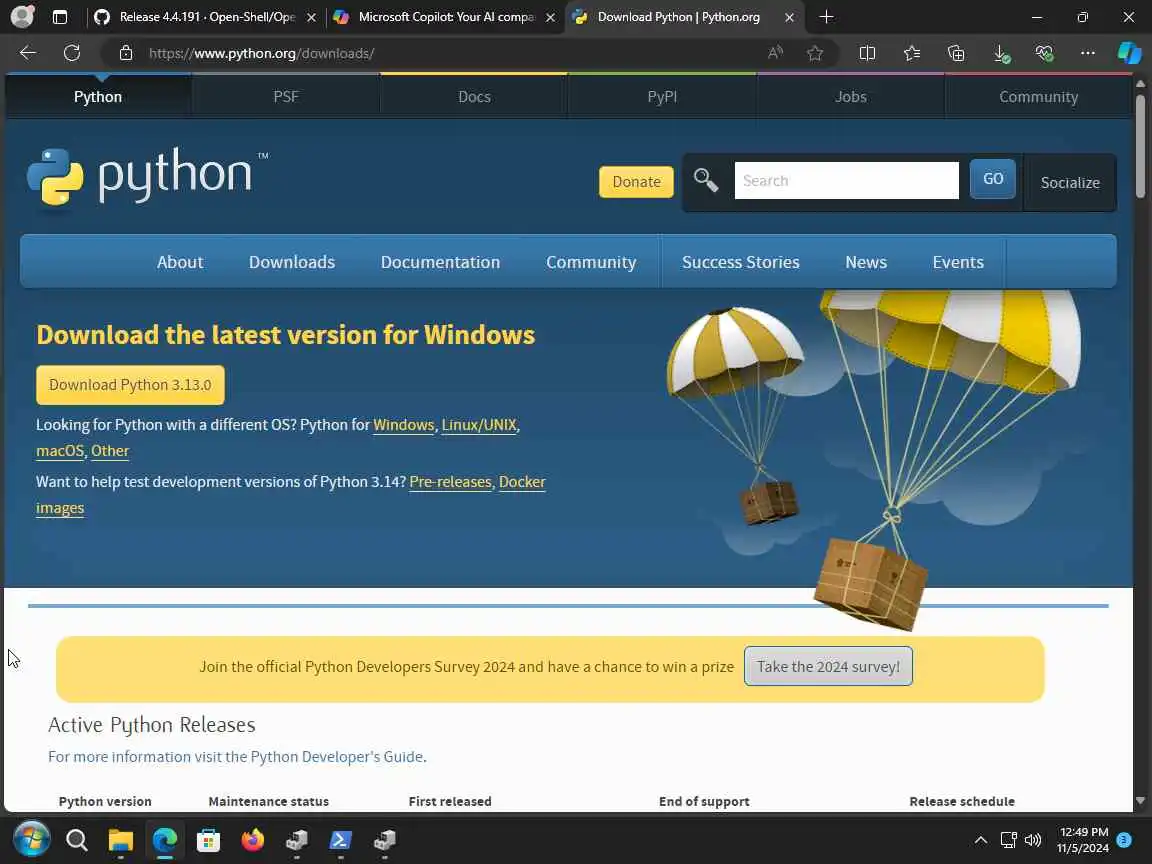Open taskbar search icon

click(x=76, y=839)
